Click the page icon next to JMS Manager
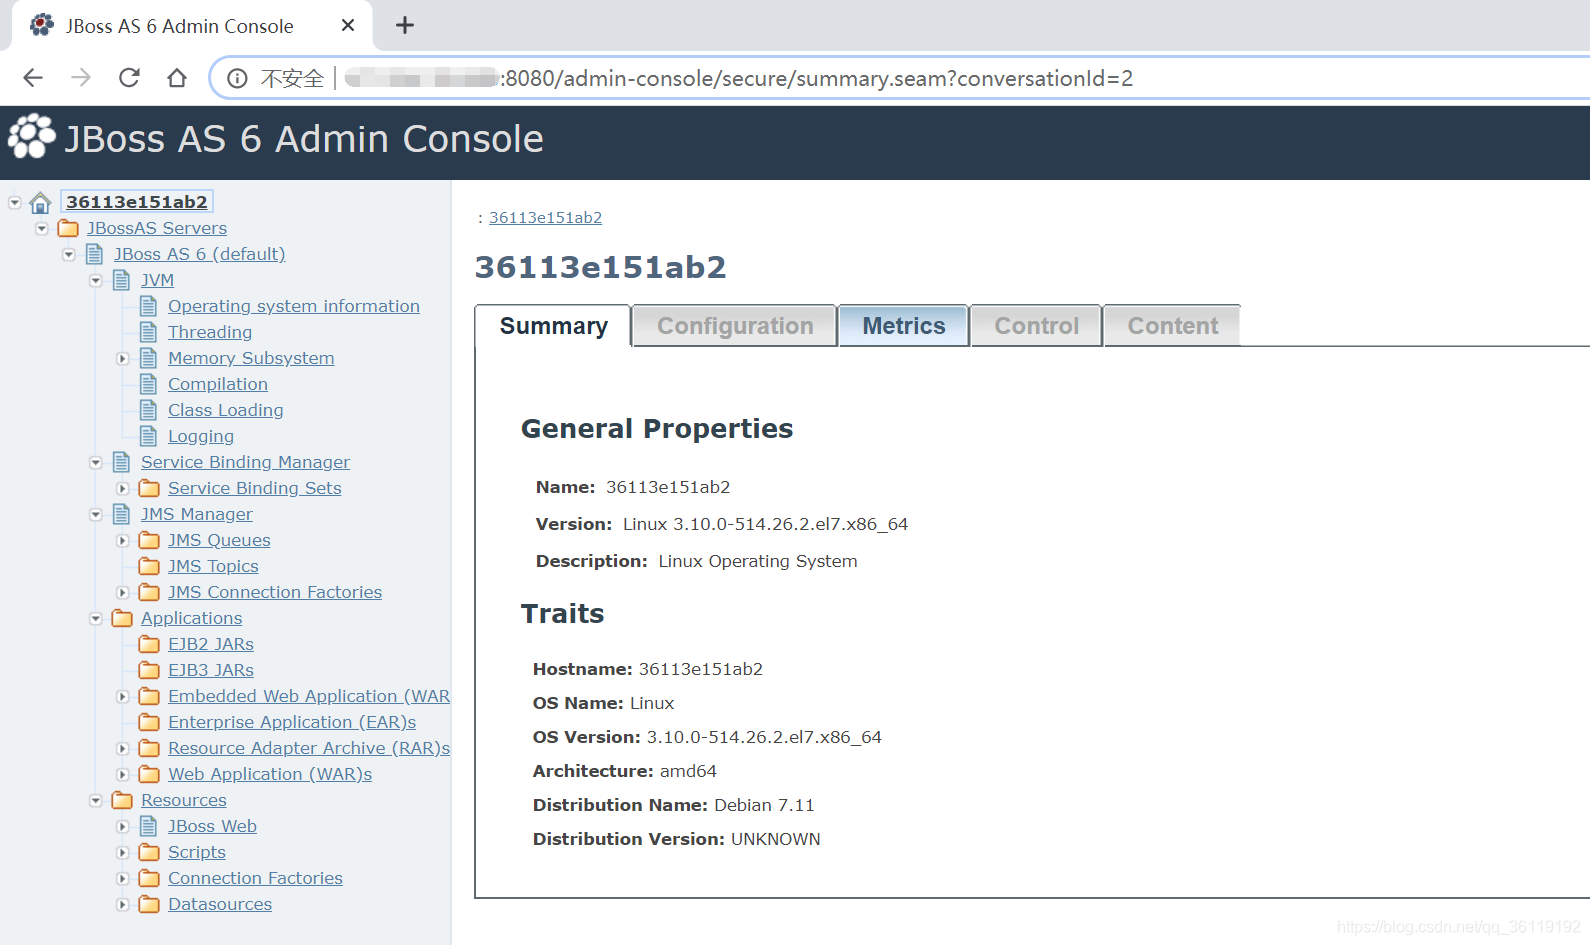The image size is (1590, 945). coord(122,514)
